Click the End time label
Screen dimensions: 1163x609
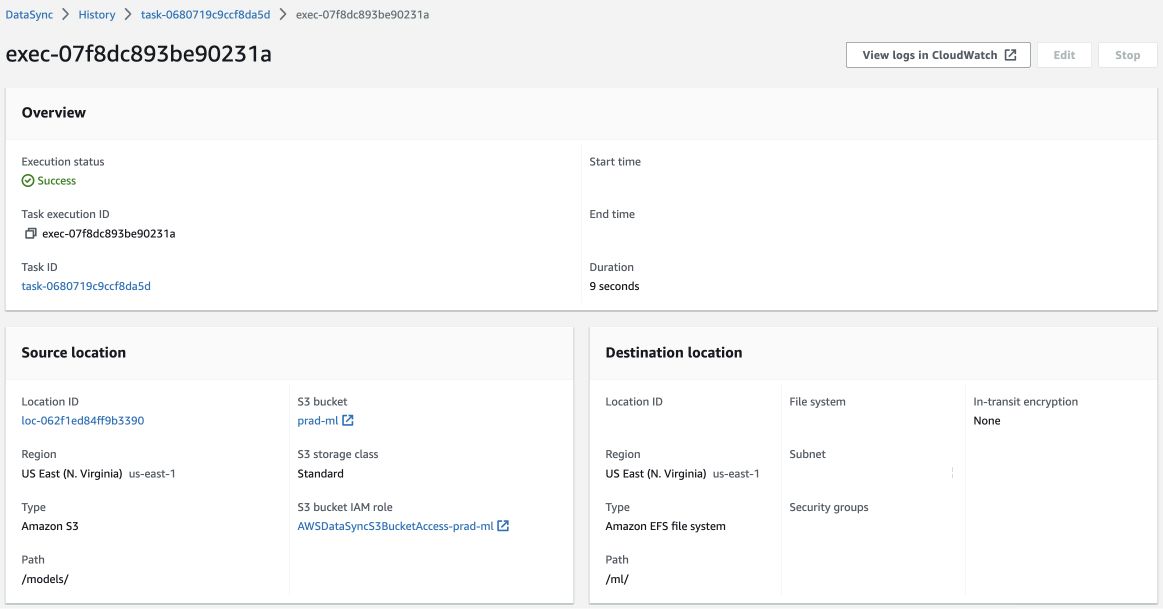(x=612, y=214)
